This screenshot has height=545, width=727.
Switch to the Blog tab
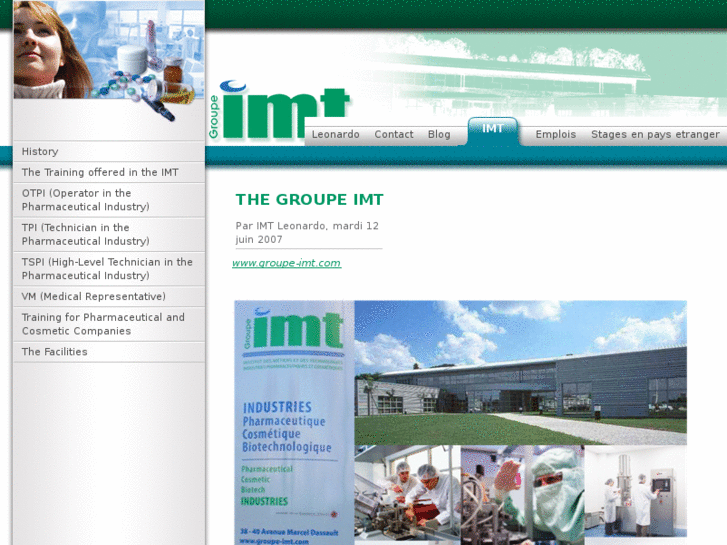[439, 135]
